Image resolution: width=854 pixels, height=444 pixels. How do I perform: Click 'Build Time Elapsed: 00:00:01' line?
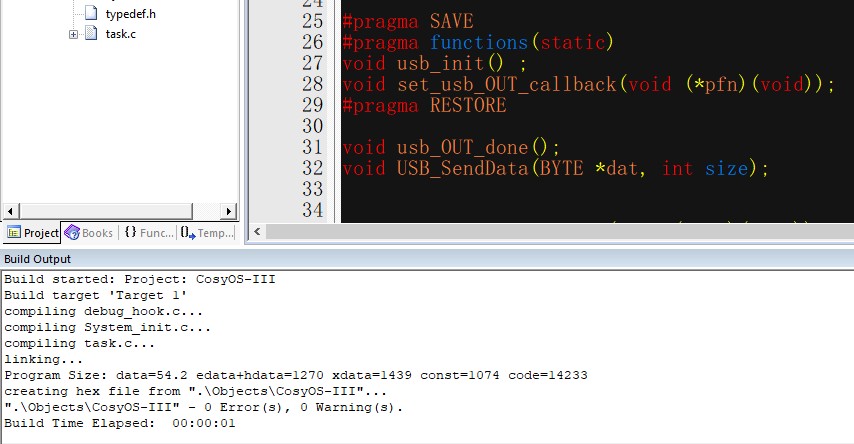click(120, 423)
